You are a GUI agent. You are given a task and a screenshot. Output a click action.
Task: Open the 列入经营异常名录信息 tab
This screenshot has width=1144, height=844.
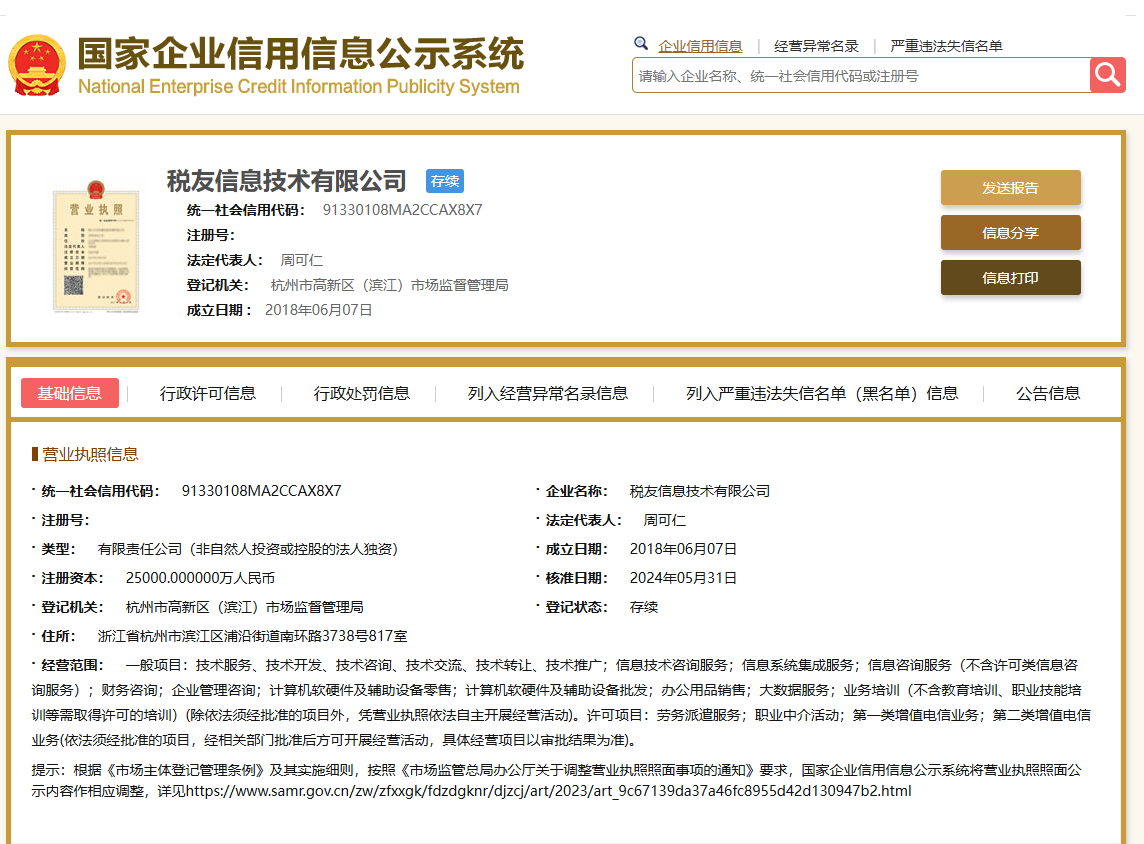(x=548, y=394)
